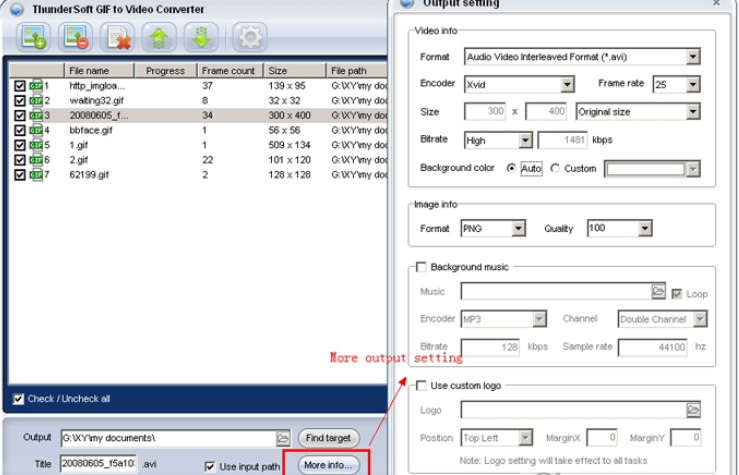Click the 509 x 134 size cell
The width and height of the screenshot is (739, 475).
coord(289,145)
